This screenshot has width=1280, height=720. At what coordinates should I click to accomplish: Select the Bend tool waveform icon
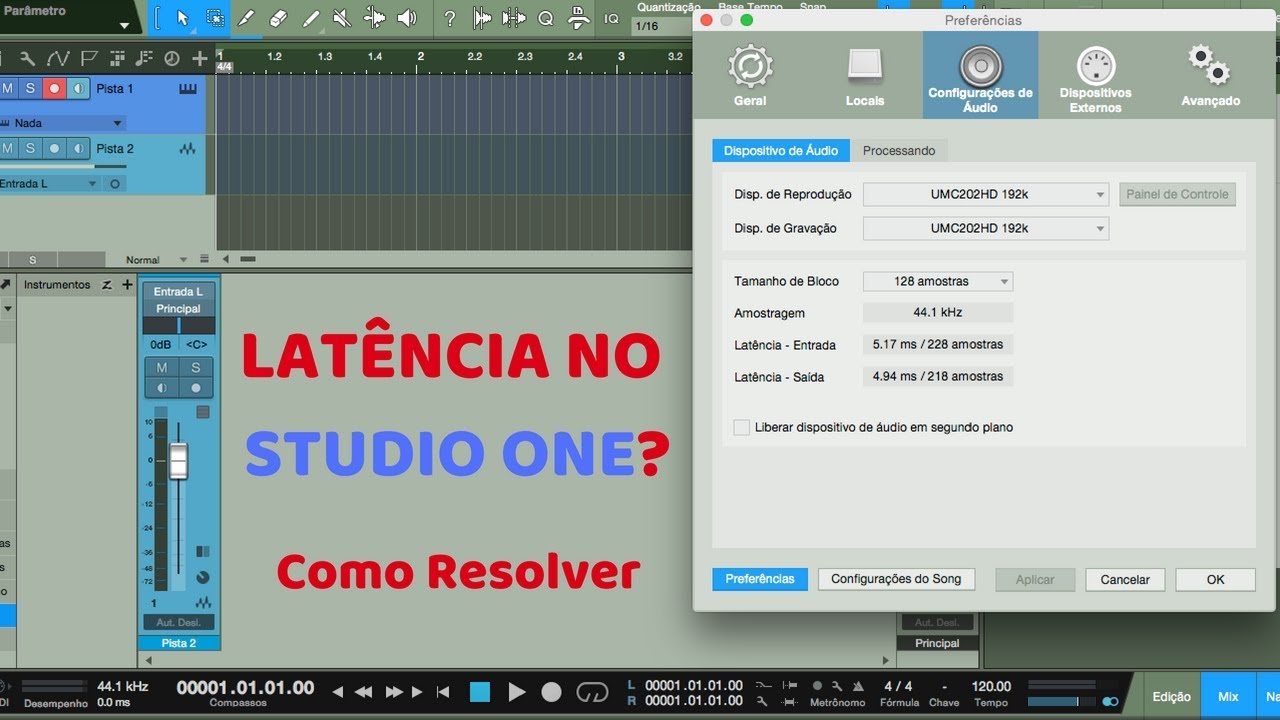374,18
